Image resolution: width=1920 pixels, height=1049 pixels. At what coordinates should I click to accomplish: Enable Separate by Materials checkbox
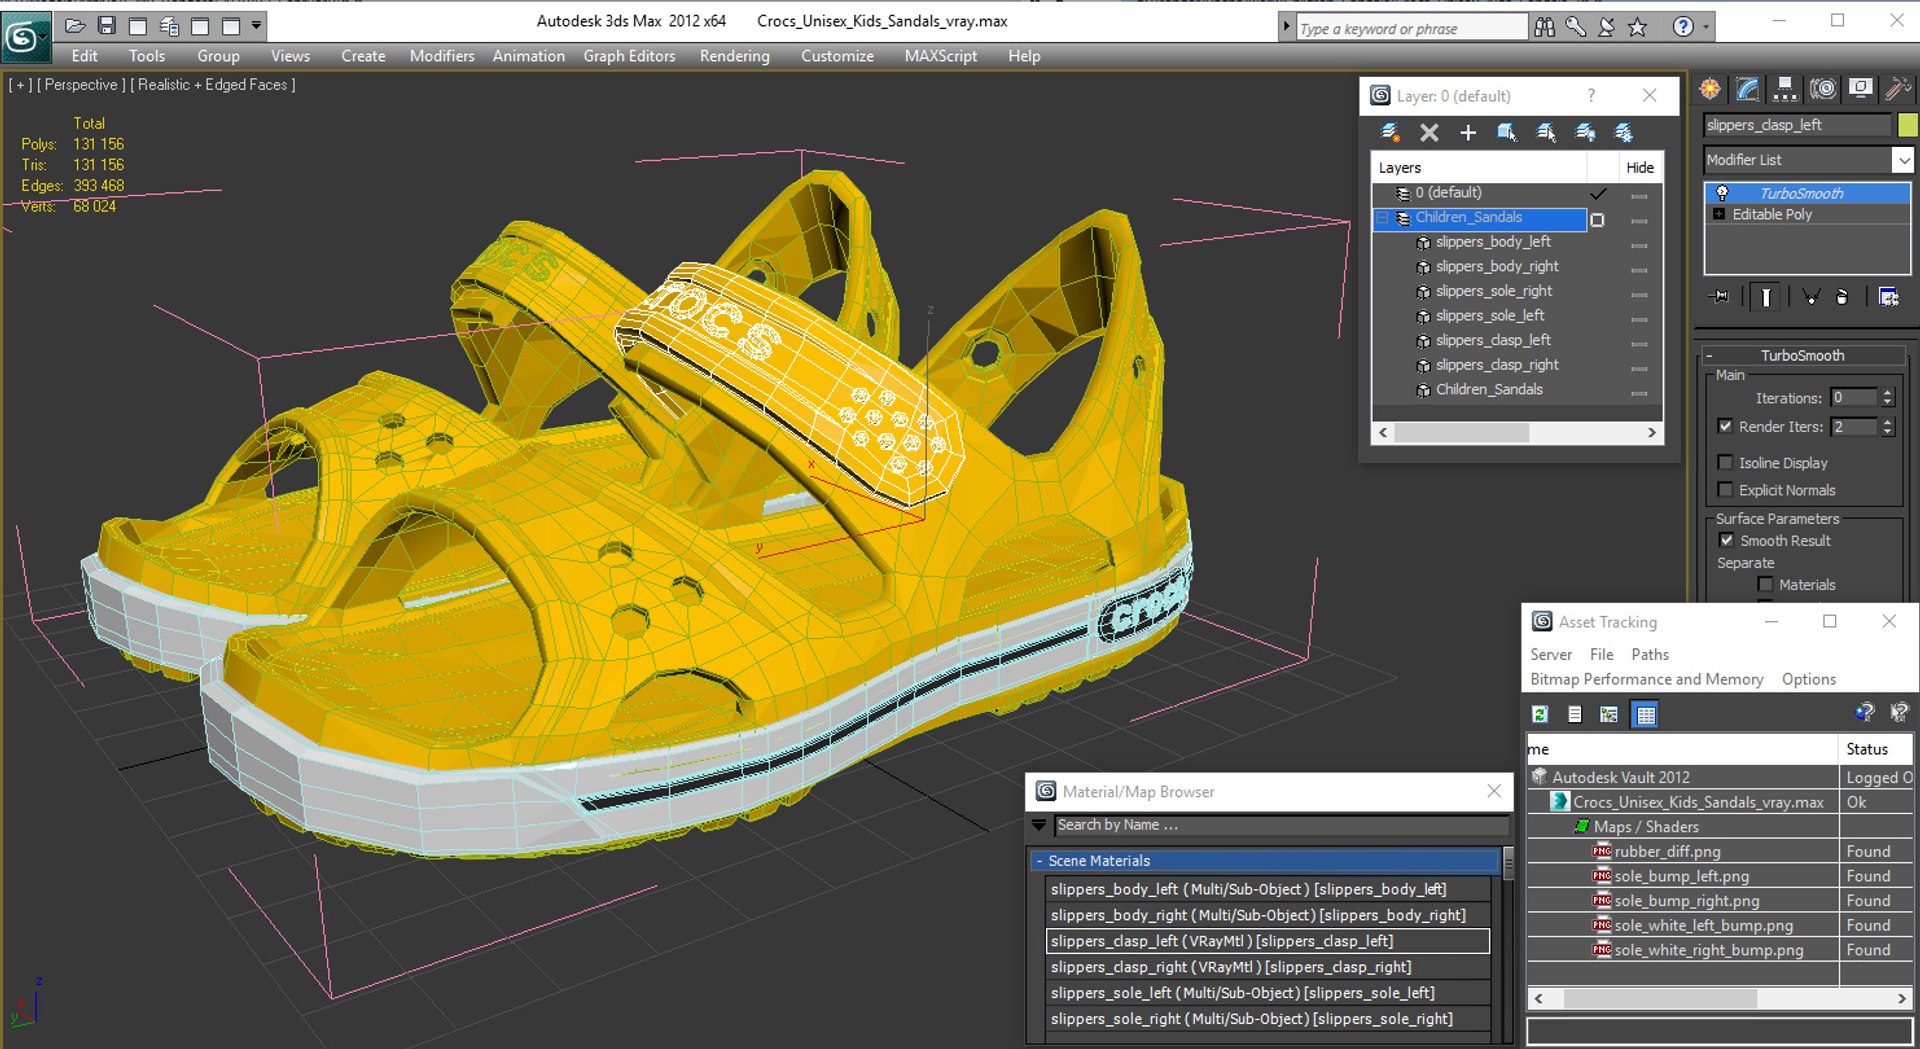pos(1765,585)
